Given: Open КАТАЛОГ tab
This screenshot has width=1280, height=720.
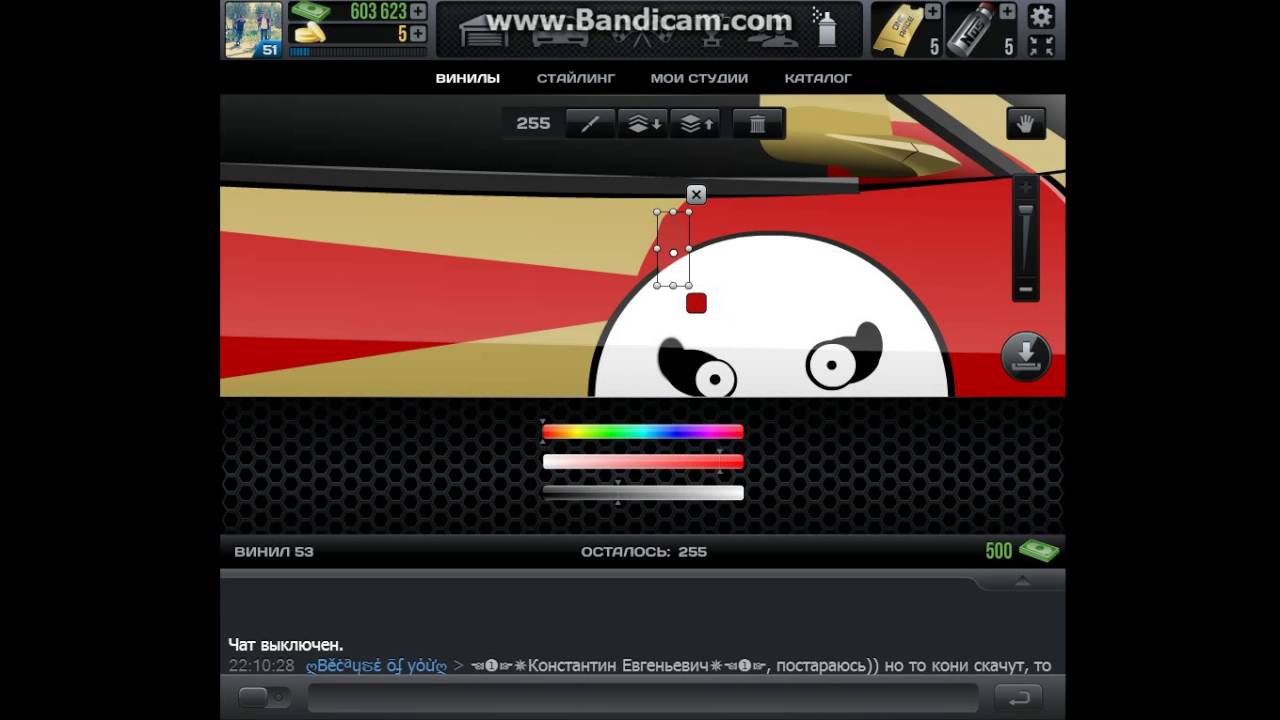Looking at the screenshot, I should click(x=818, y=78).
